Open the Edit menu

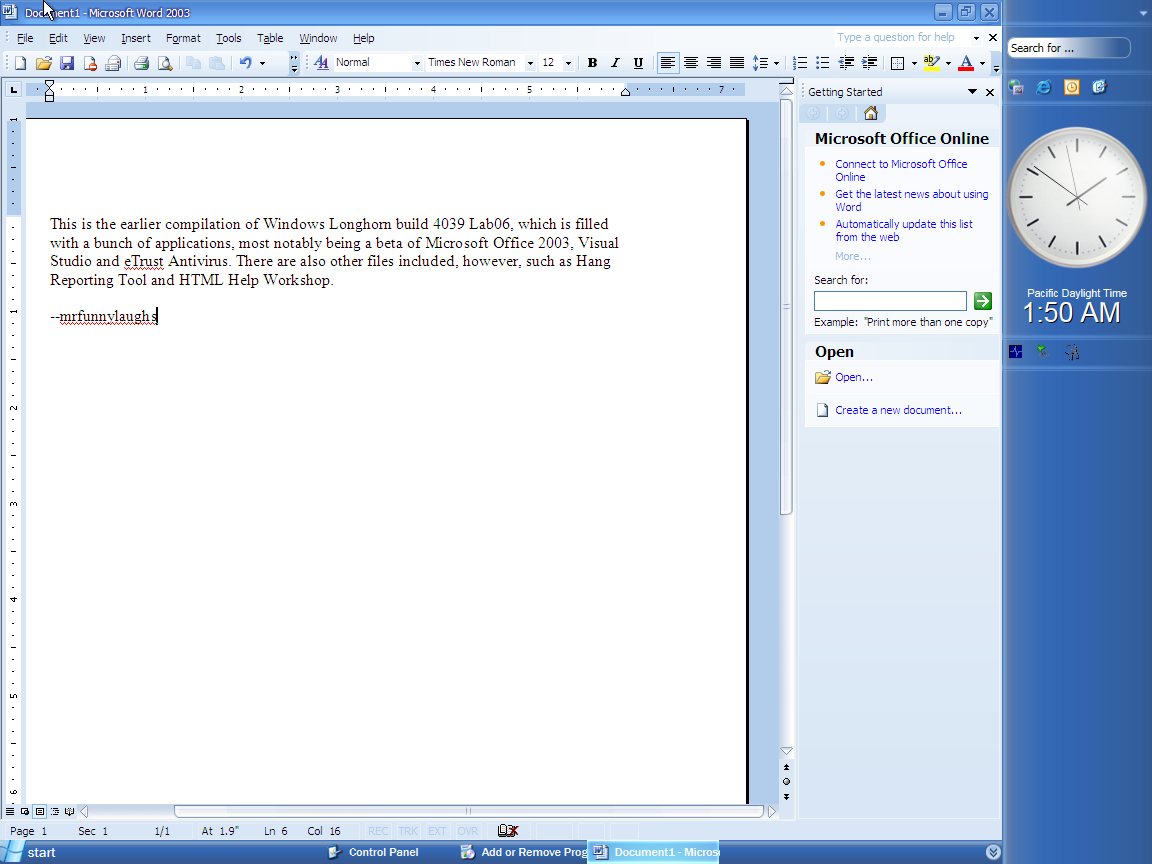[58, 38]
